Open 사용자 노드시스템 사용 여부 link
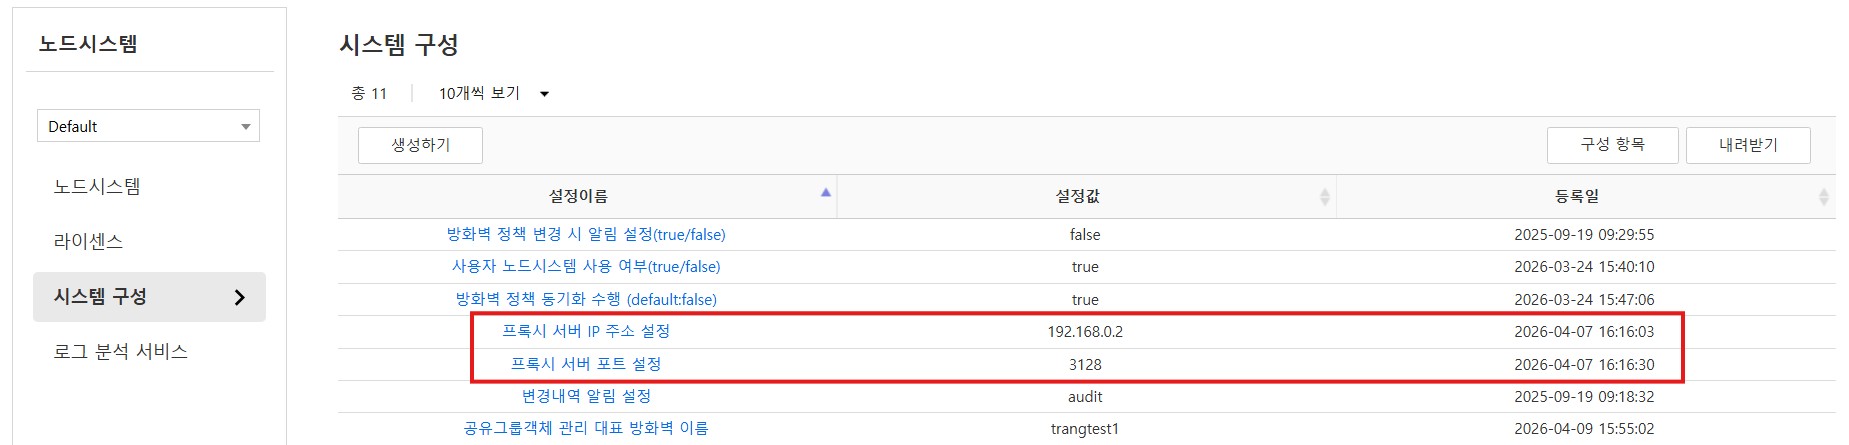 coord(586,266)
